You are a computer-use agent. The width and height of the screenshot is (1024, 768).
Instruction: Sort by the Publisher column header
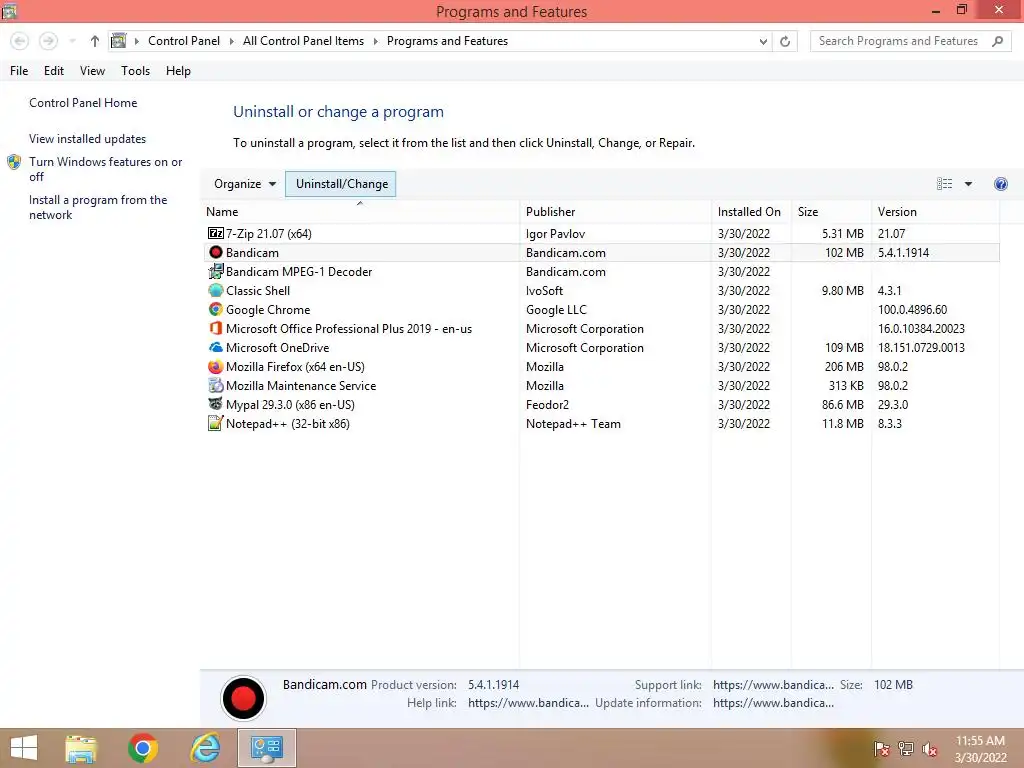(x=616, y=212)
